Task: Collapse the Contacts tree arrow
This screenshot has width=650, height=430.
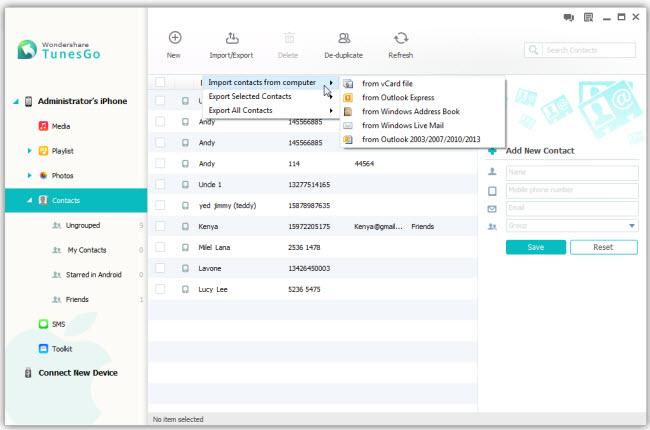Action: (29, 200)
